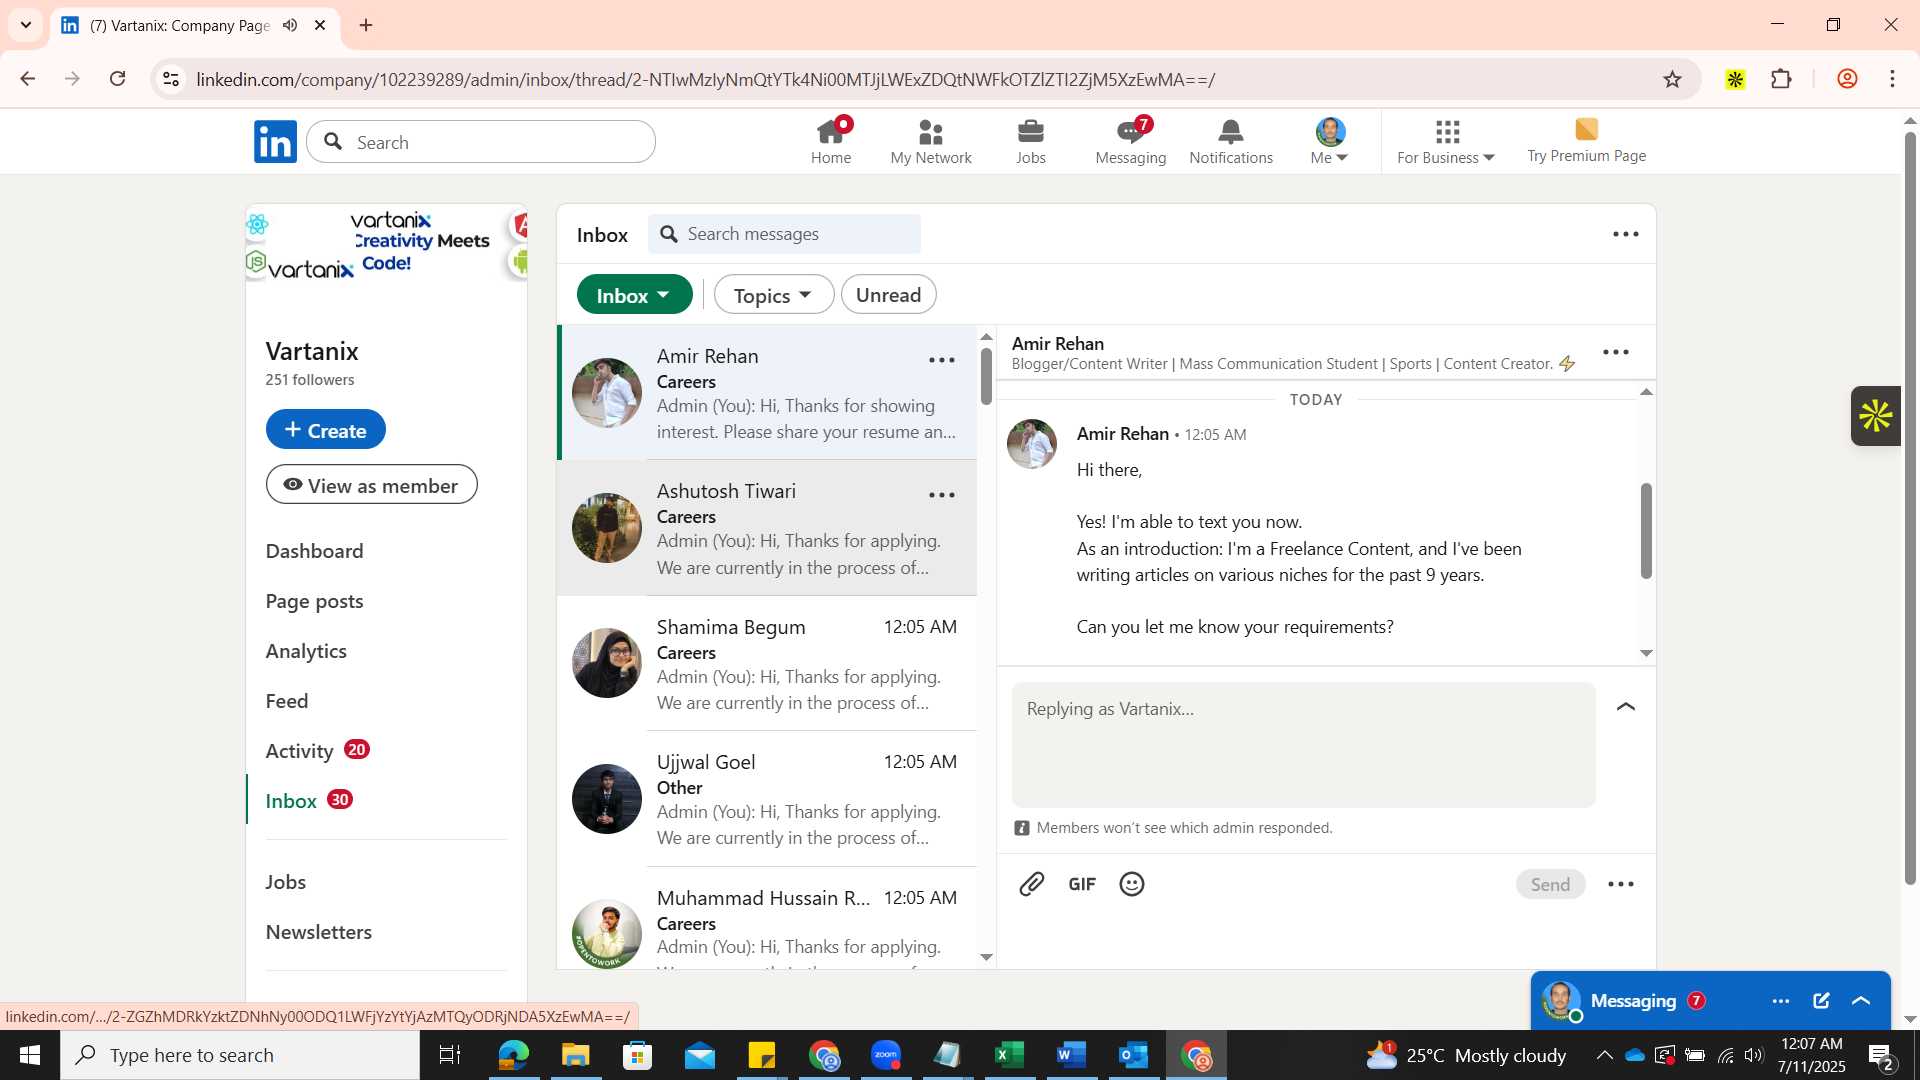The width and height of the screenshot is (1920, 1080).
Task: Click the Vartanix cover banner image
Action: [386, 243]
